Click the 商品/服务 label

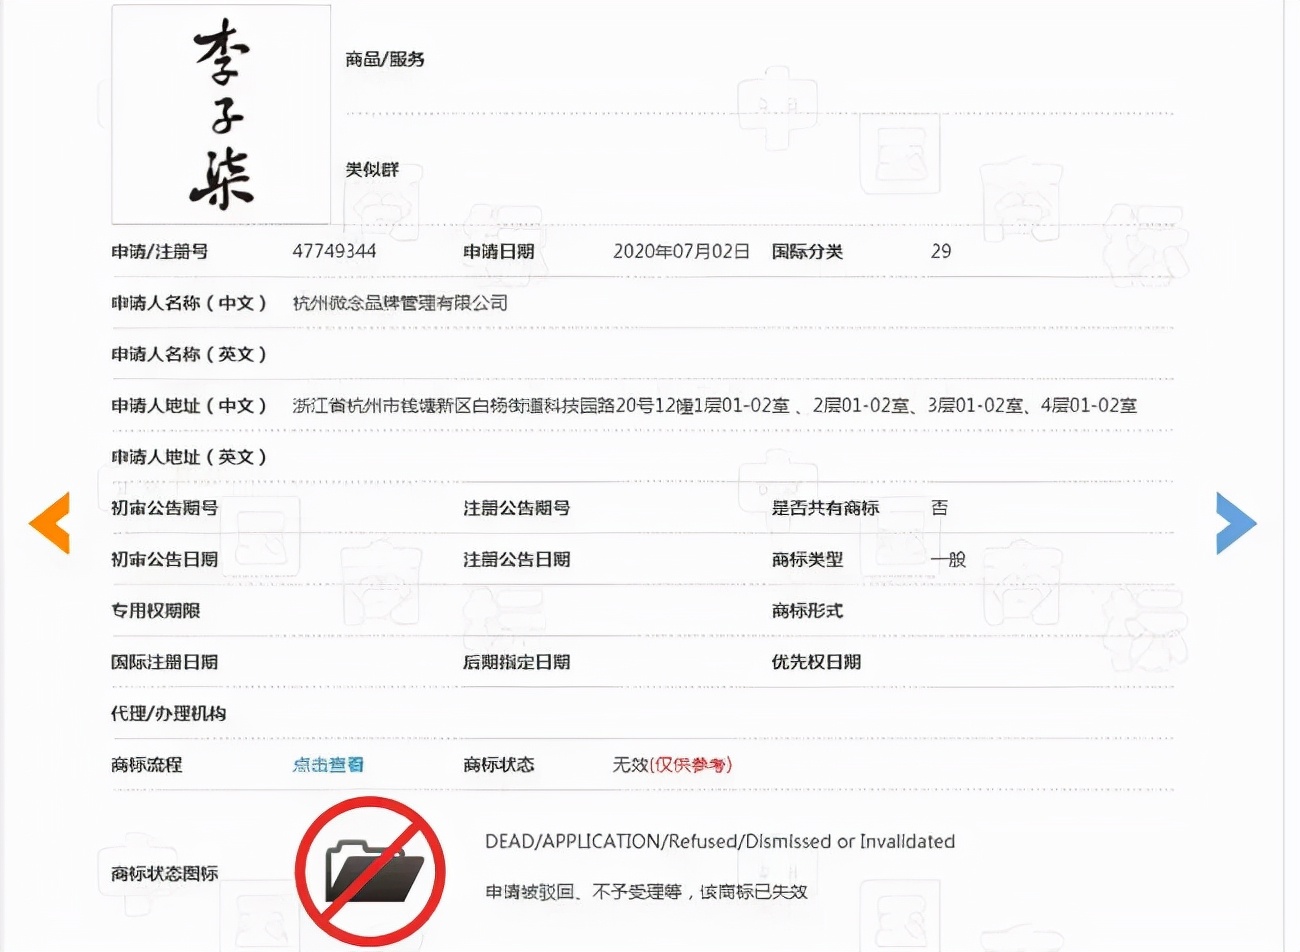pos(385,59)
